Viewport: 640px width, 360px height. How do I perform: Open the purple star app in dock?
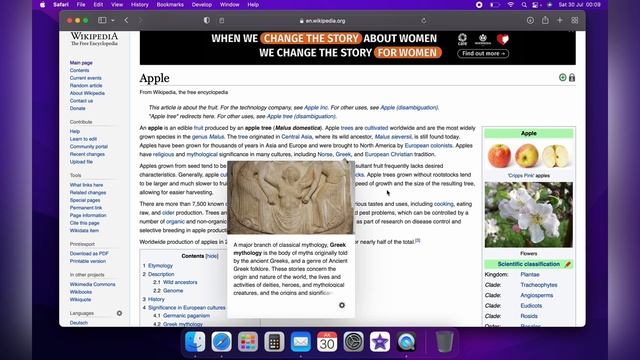click(380, 342)
